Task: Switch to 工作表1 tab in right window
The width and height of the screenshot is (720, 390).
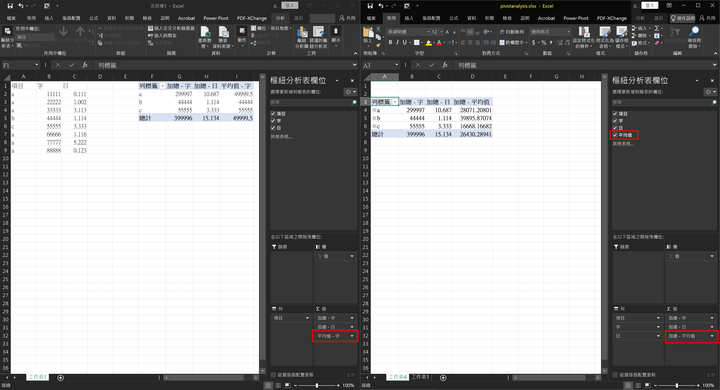Action: pos(420,377)
